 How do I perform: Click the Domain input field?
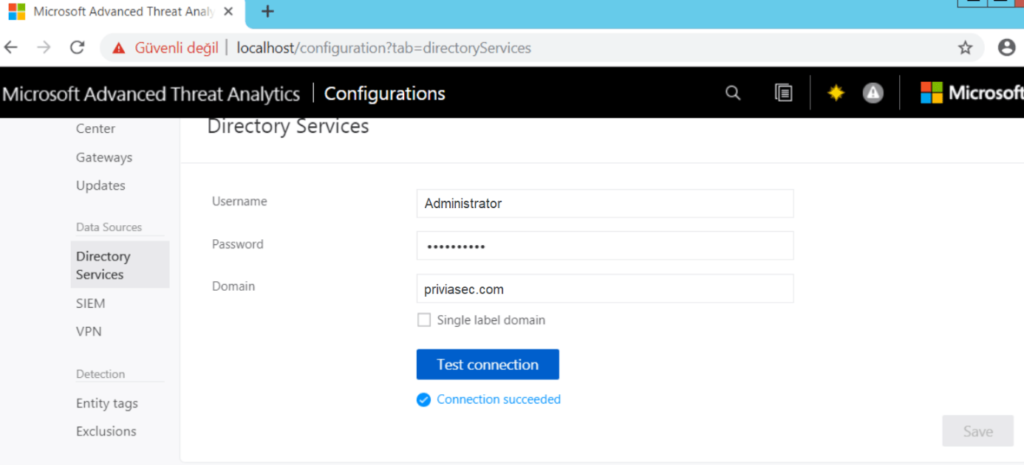605,289
